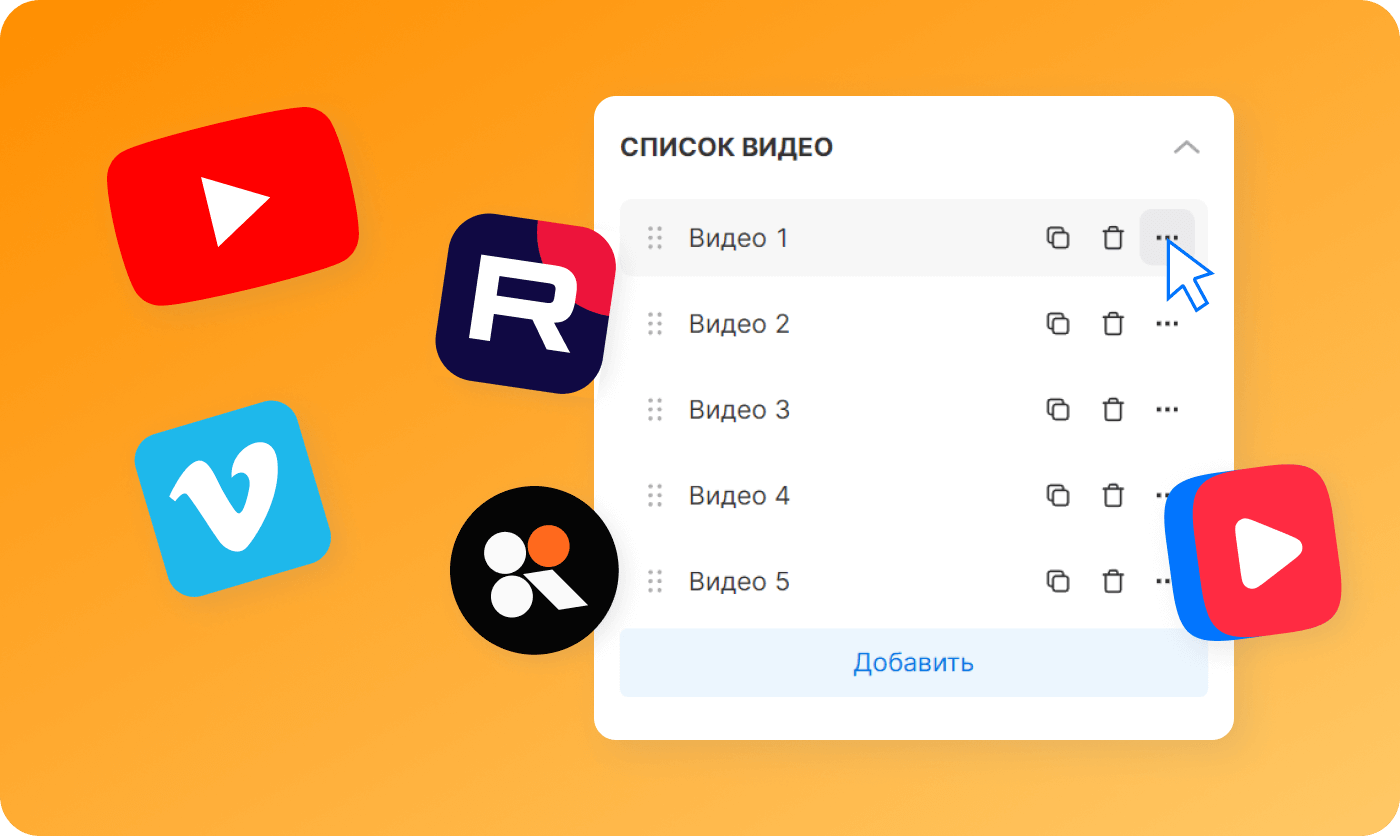The height and width of the screenshot is (836, 1400).
Task: Click the duplicate icon for Видео 1
Action: [x=1058, y=238]
